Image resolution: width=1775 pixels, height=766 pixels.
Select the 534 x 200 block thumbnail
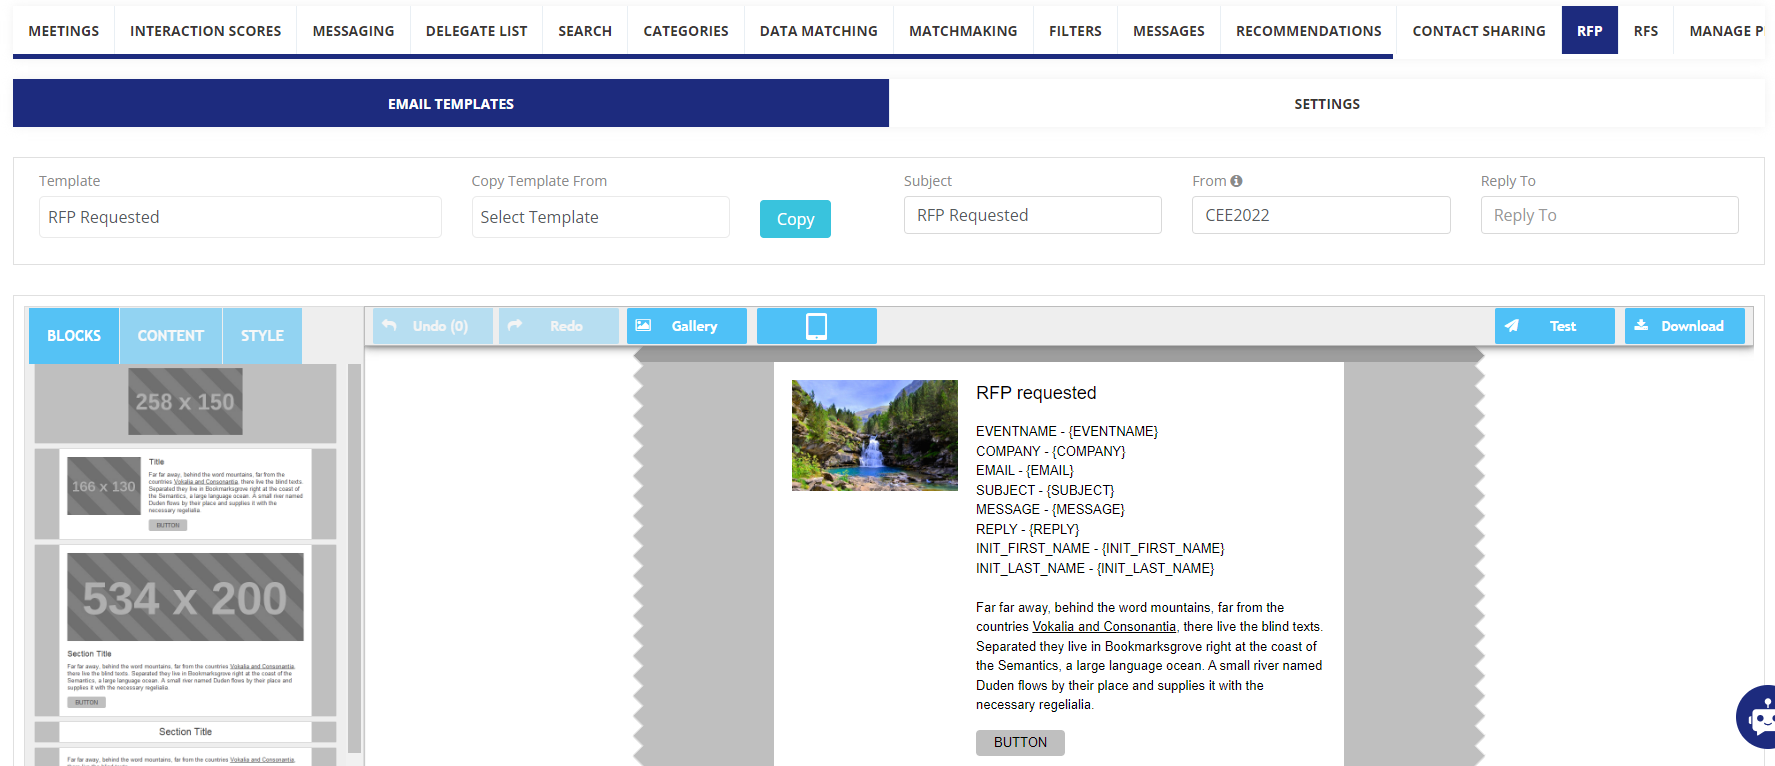pos(185,597)
